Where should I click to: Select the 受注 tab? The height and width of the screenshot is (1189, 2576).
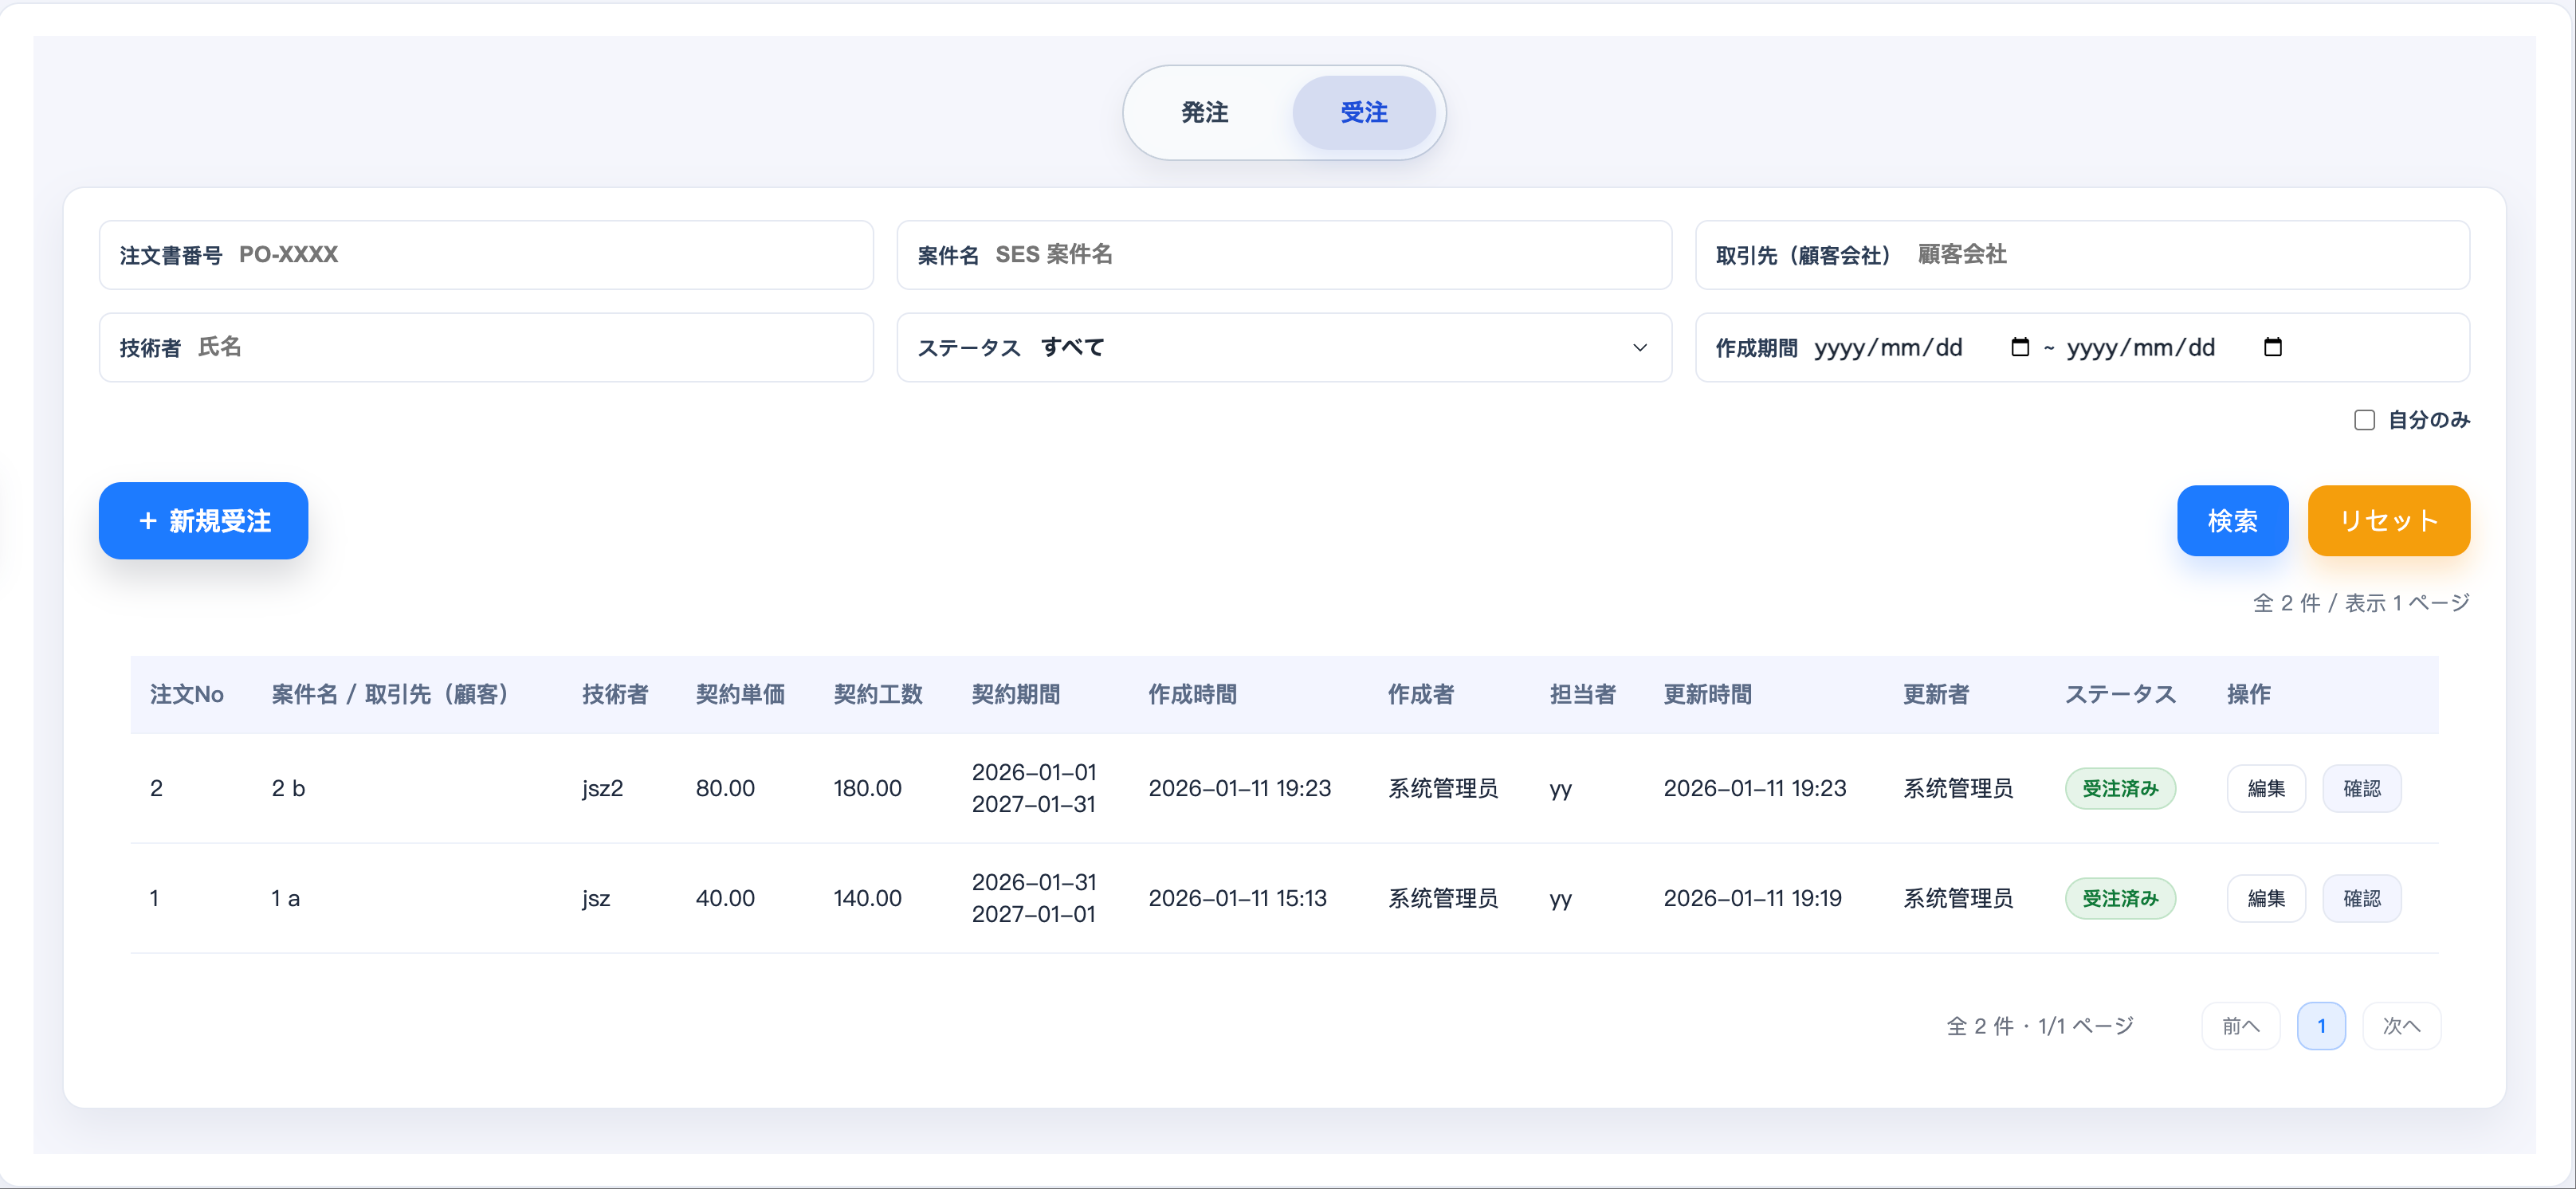(x=1363, y=113)
